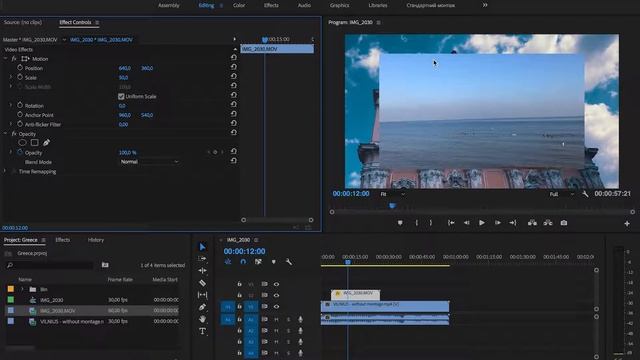The height and width of the screenshot is (360, 640).
Task: Switch to Effects workspace
Action: tap(271, 5)
